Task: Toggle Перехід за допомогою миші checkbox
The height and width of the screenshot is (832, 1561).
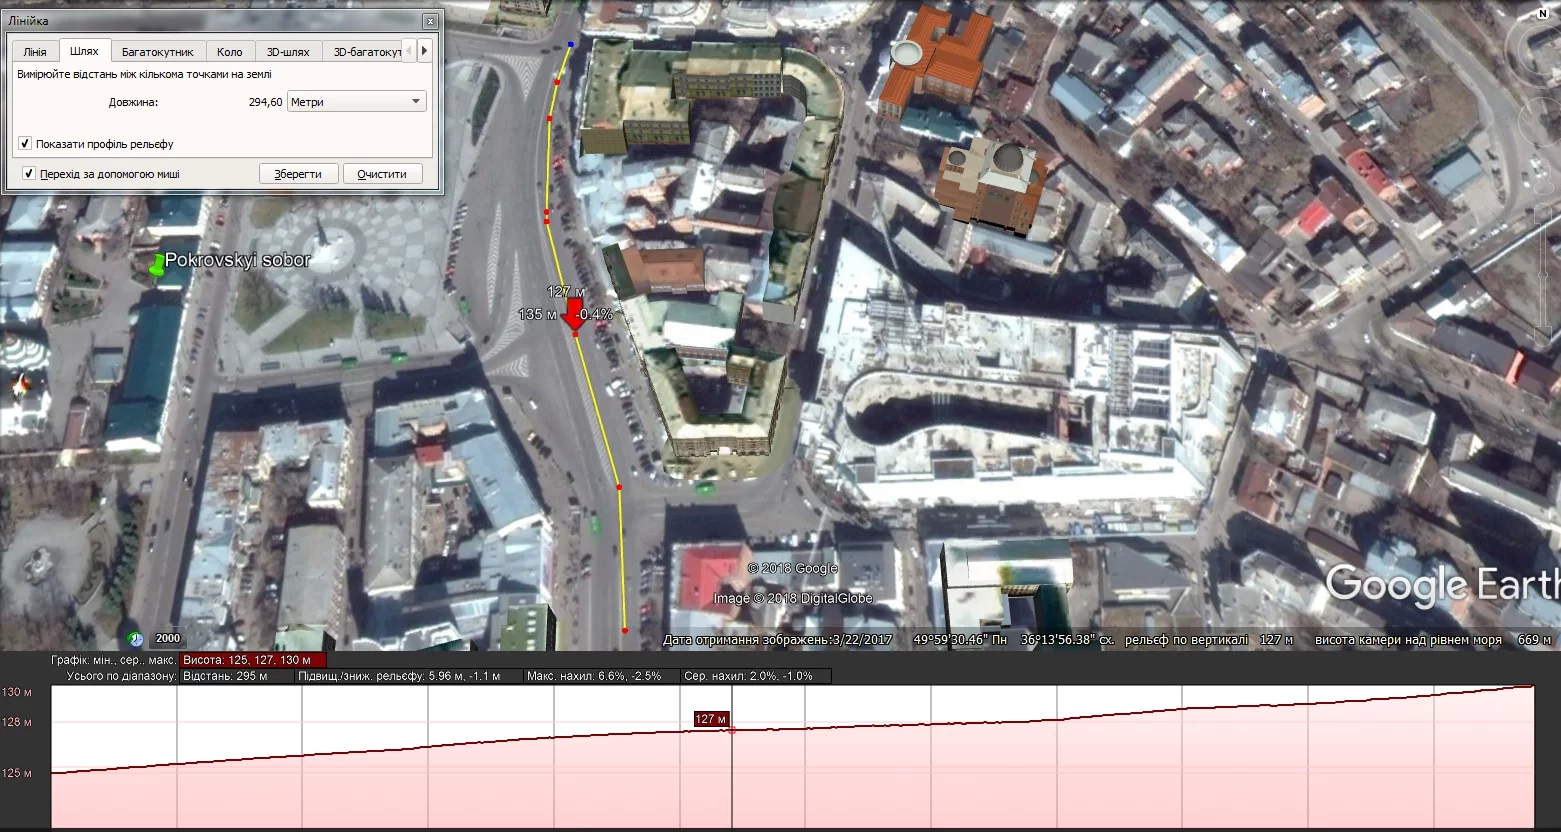Action: click(x=29, y=174)
